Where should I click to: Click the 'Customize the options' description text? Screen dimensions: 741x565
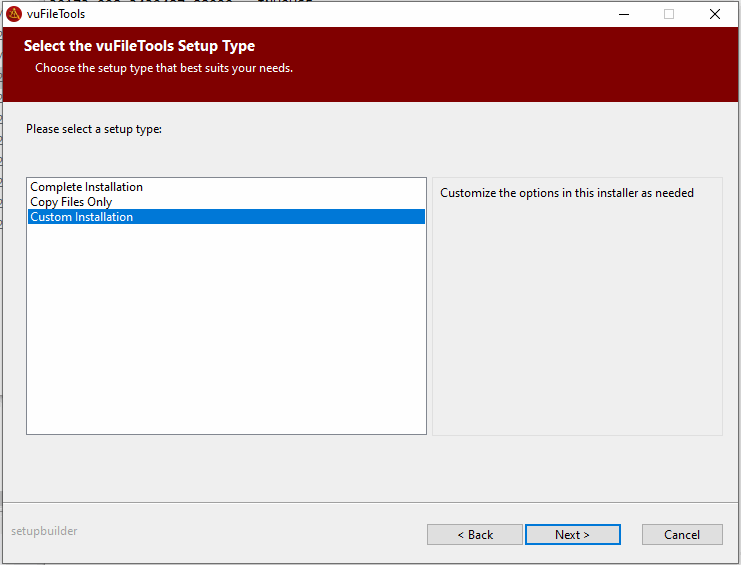(x=566, y=193)
